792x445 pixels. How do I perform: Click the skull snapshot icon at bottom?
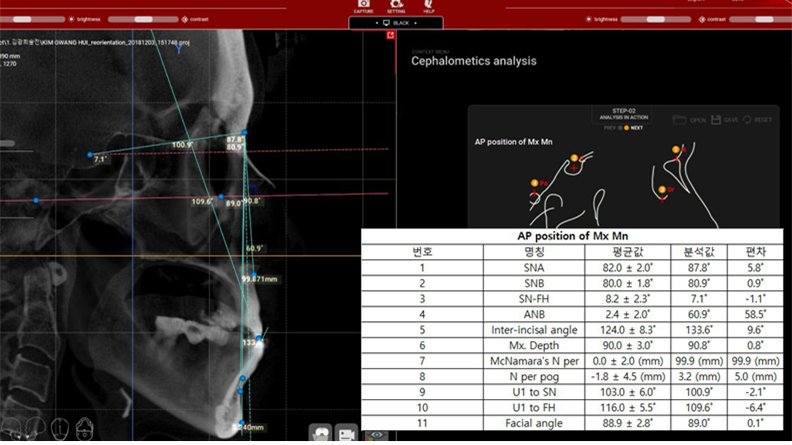coord(322,435)
